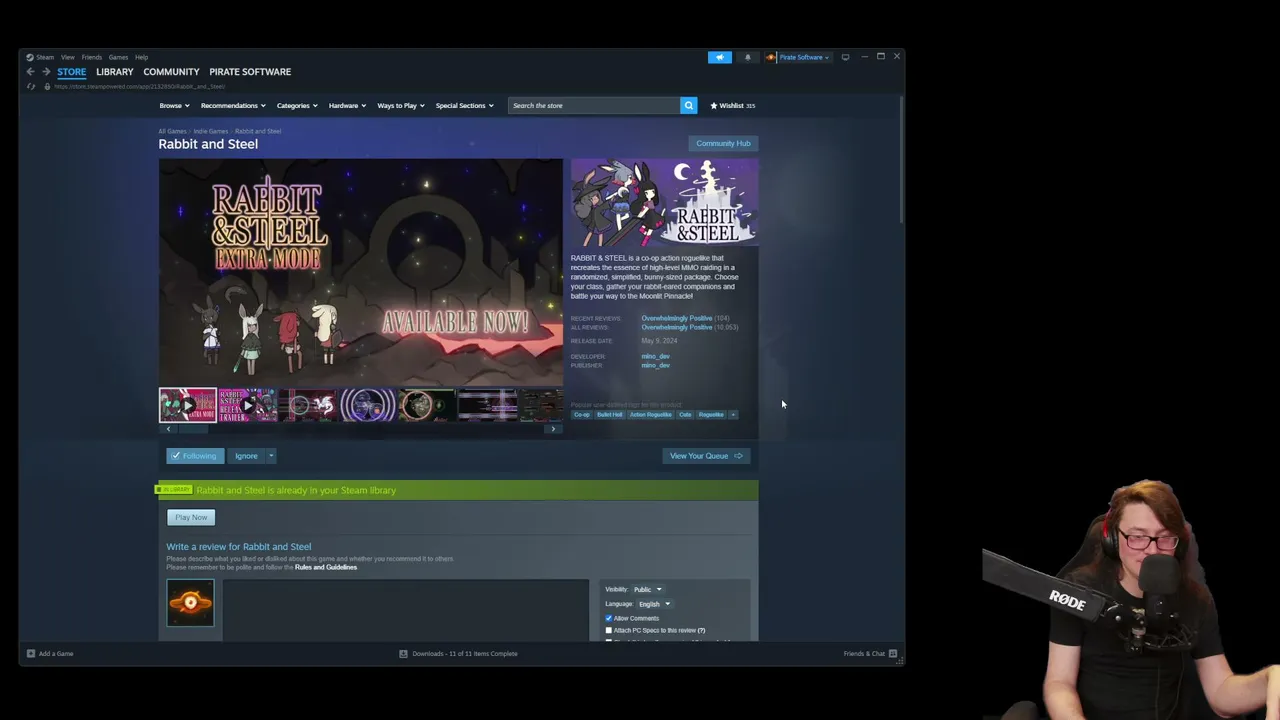Image resolution: width=1280 pixels, height=720 pixels.
Task: Click View Your Queue button
Action: (x=706, y=456)
